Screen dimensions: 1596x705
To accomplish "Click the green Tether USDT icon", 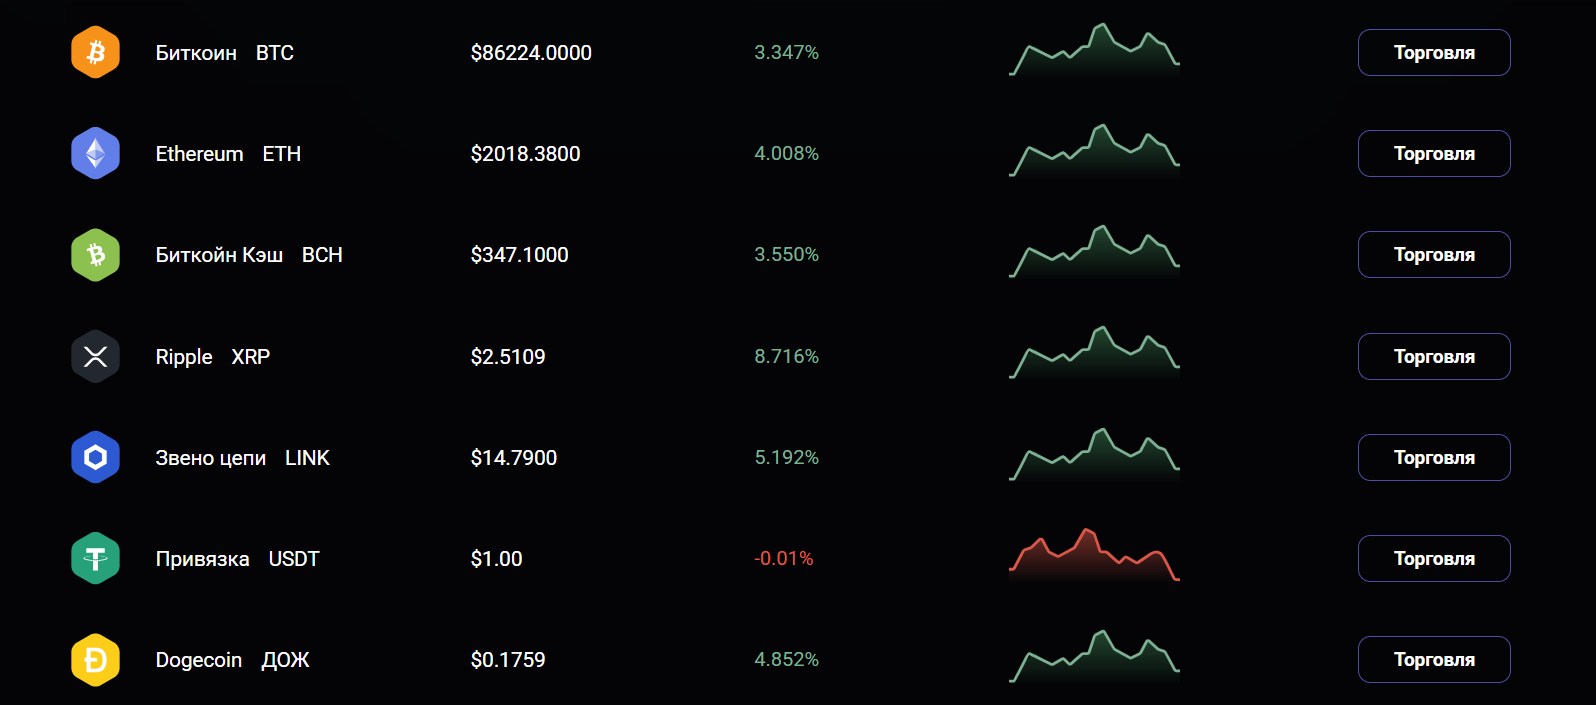I will click(x=95, y=558).
